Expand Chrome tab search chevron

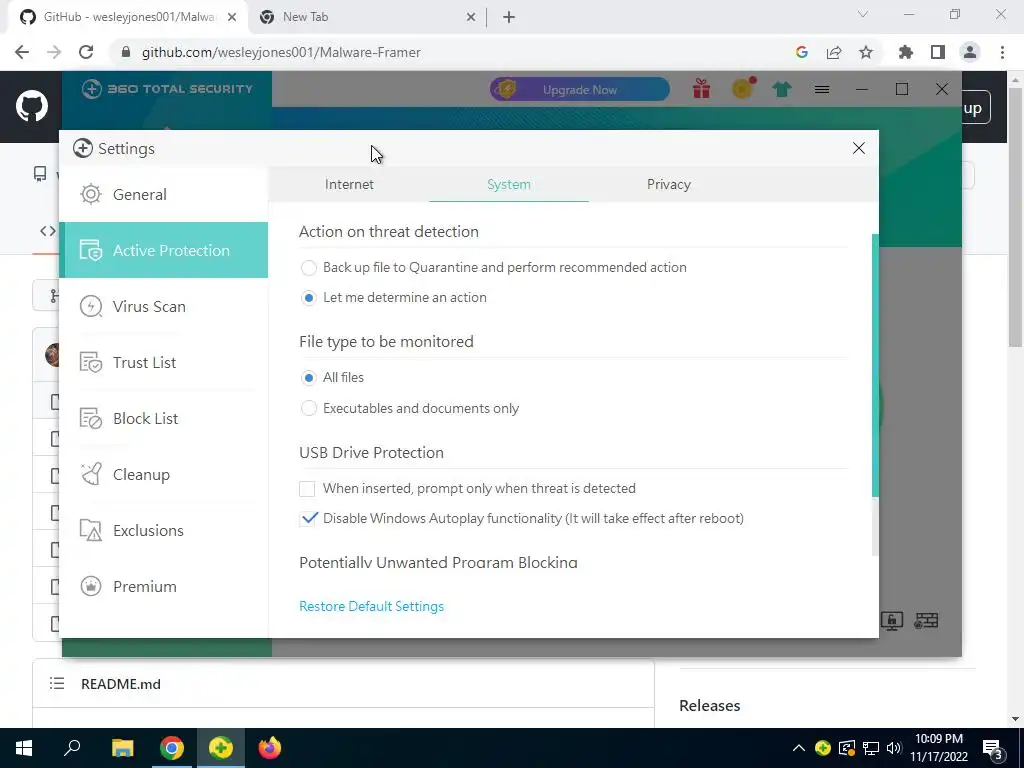coord(863,14)
